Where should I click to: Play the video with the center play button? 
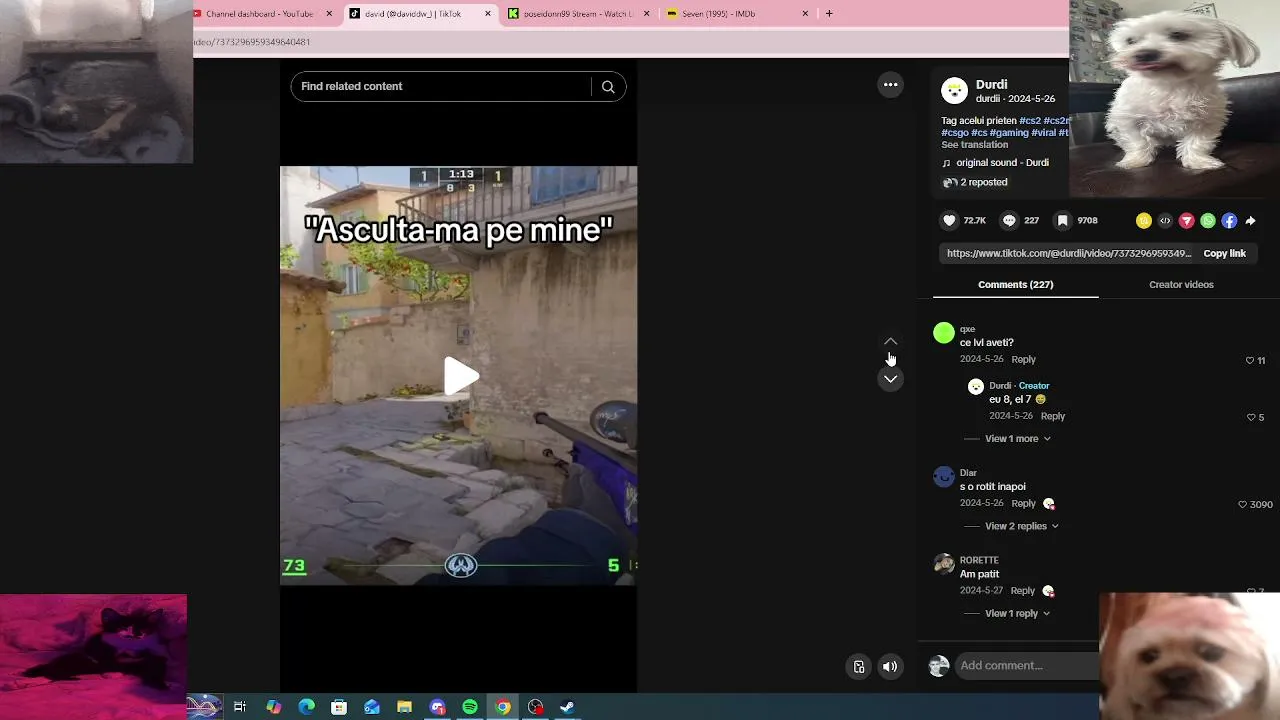(x=460, y=376)
